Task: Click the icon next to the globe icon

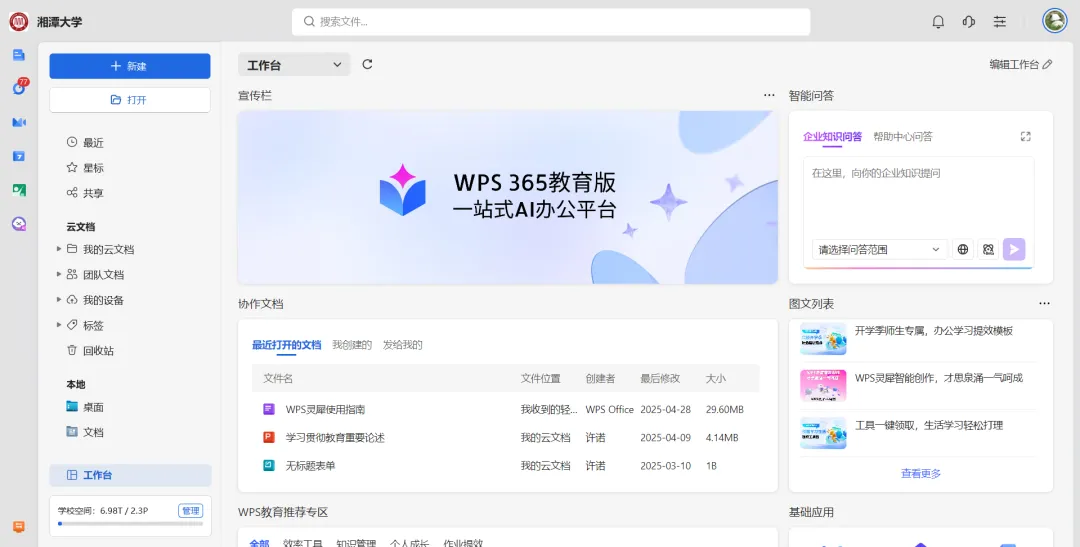Action: [x=988, y=249]
